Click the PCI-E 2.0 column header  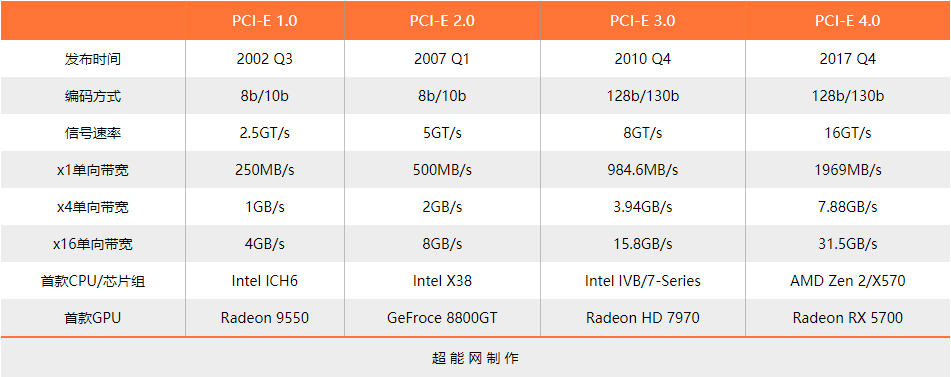pyautogui.click(x=442, y=21)
